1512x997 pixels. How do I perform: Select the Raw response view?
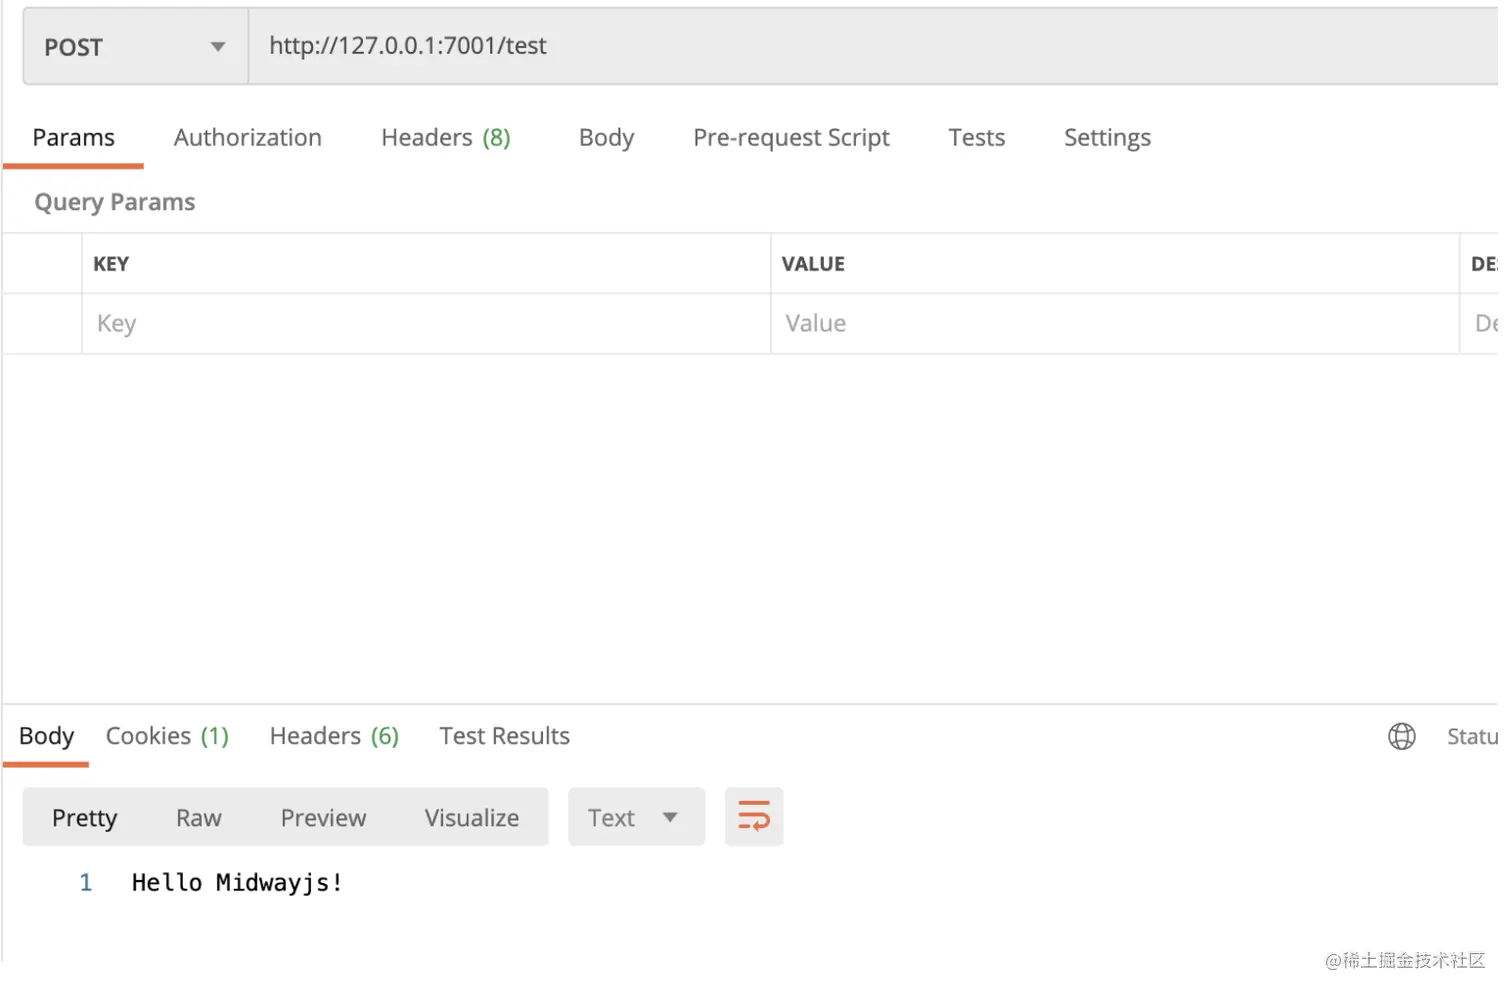pyautogui.click(x=198, y=818)
